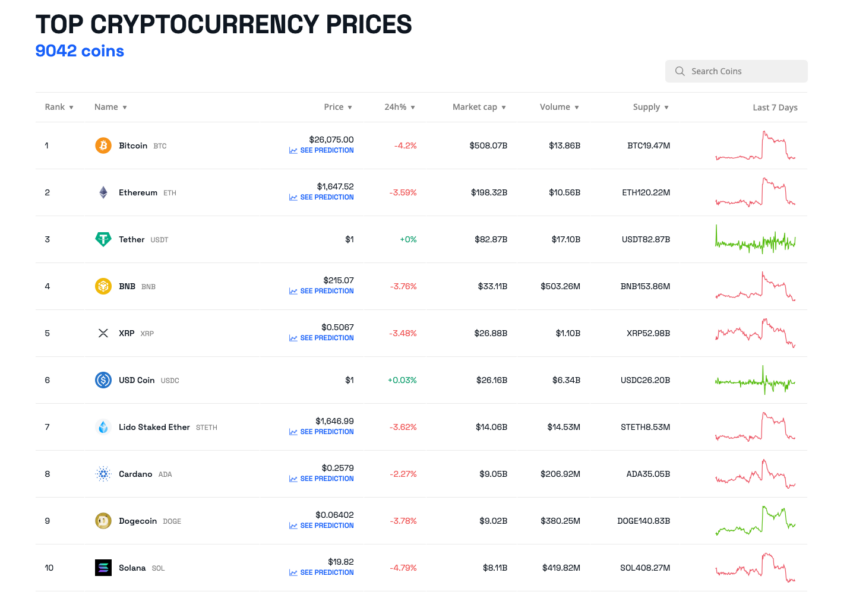Click the magnifying glass in Search Coins
This screenshot has height=595, width=850.
click(x=682, y=71)
